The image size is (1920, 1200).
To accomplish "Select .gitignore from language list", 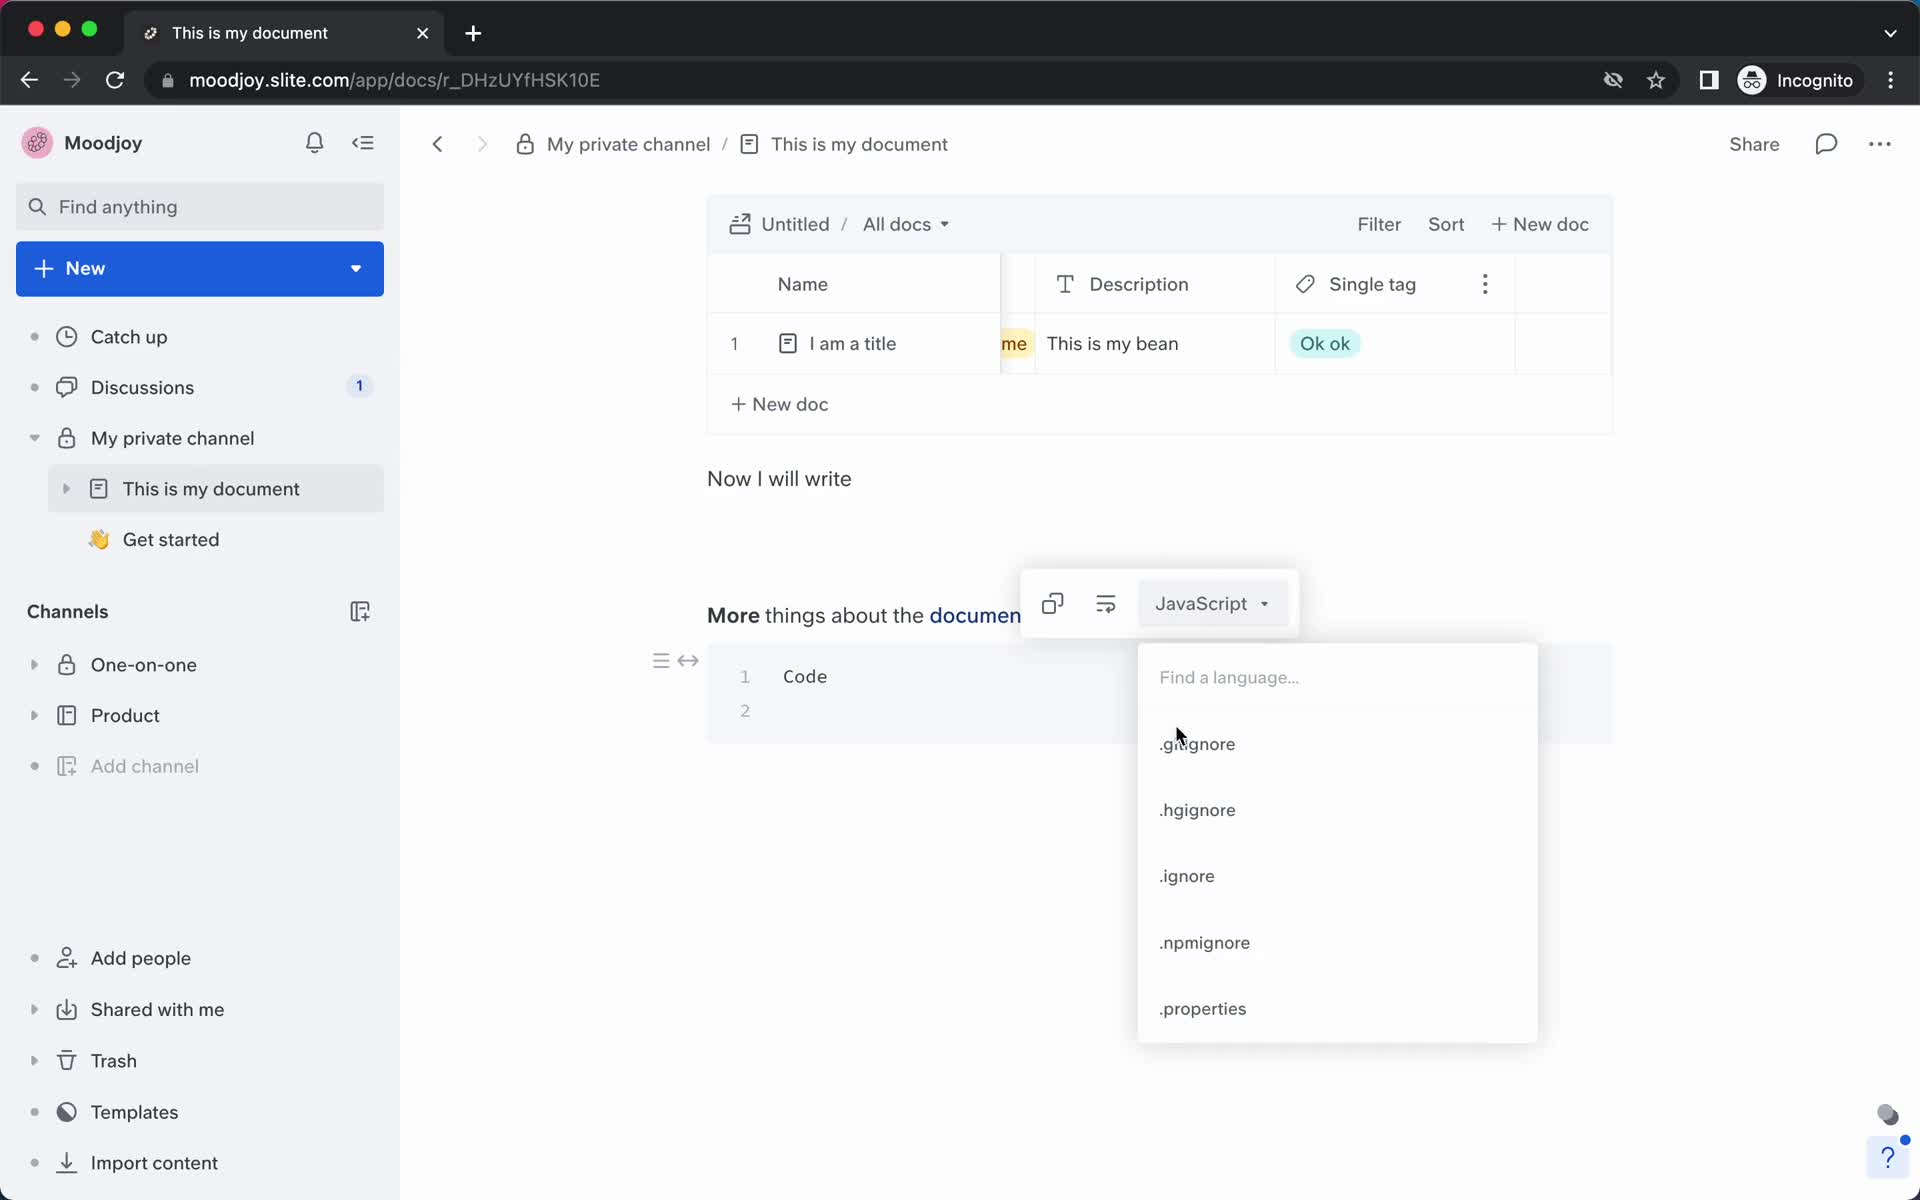I will pyautogui.click(x=1197, y=744).
